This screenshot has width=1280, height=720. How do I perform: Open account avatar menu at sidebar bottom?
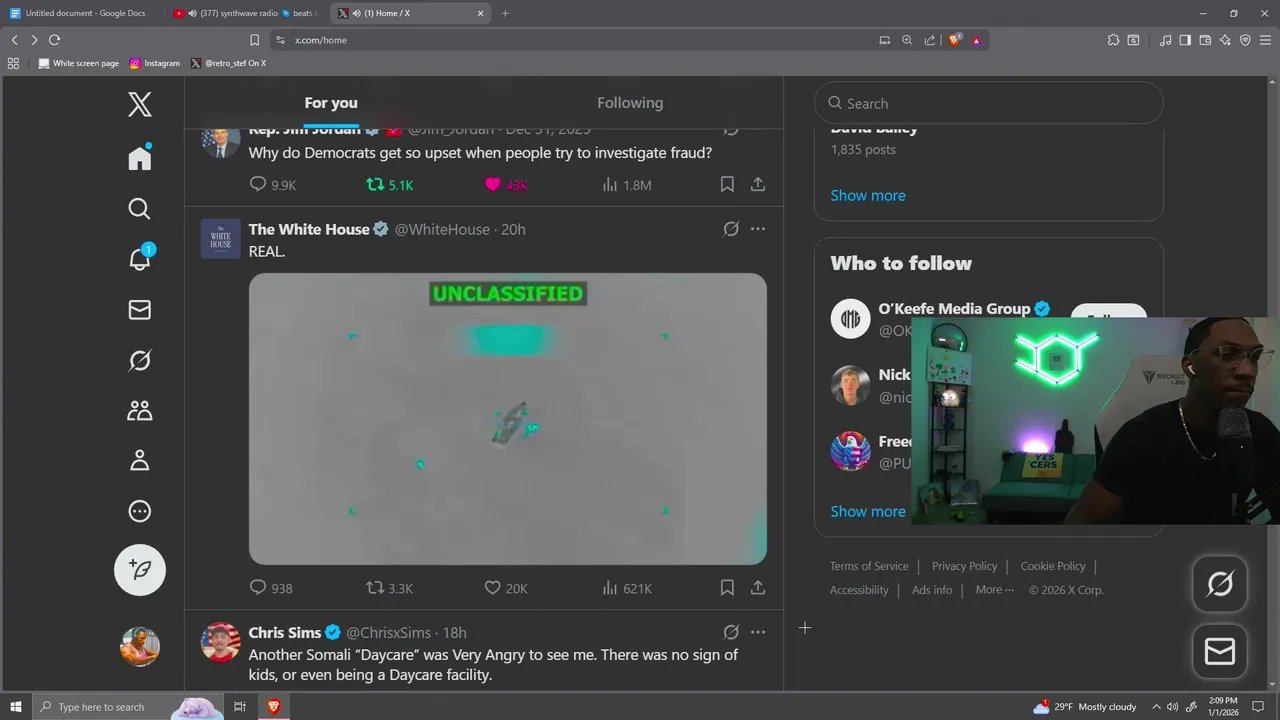(x=140, y=646)
